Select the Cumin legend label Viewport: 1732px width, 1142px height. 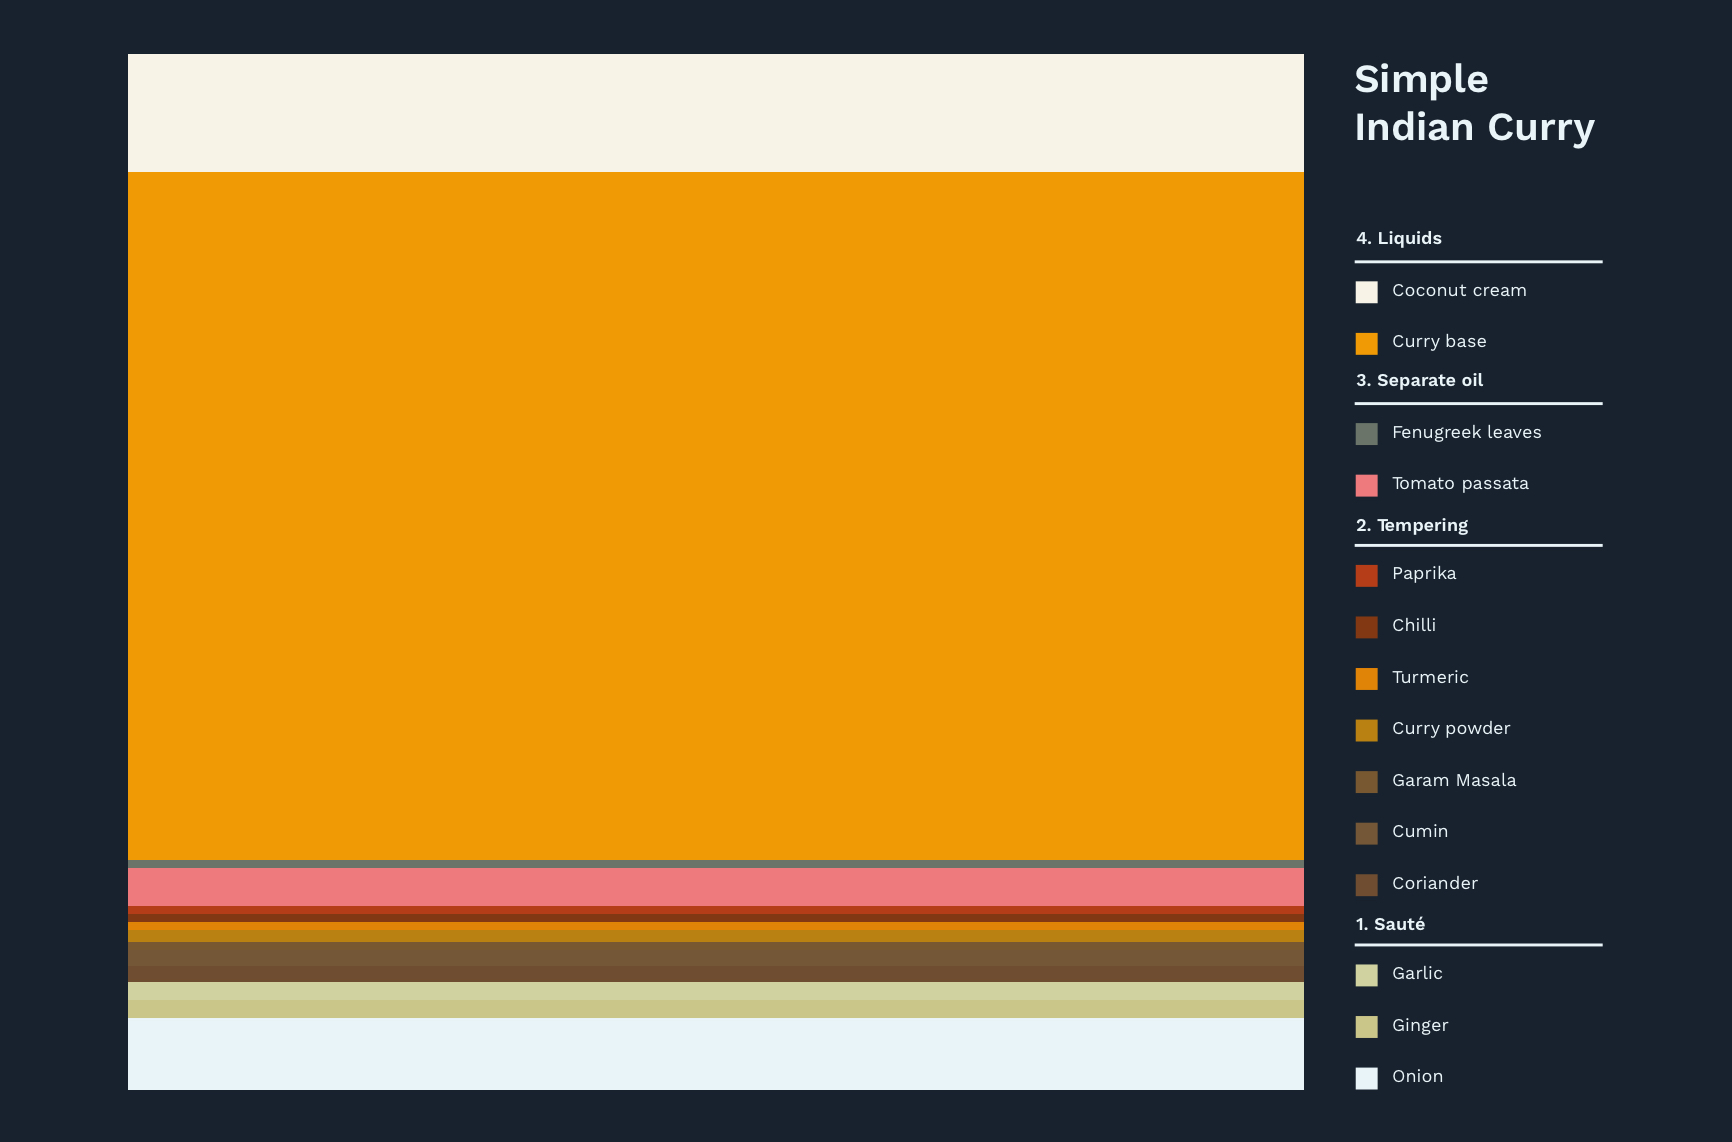tap(1419, 831)
